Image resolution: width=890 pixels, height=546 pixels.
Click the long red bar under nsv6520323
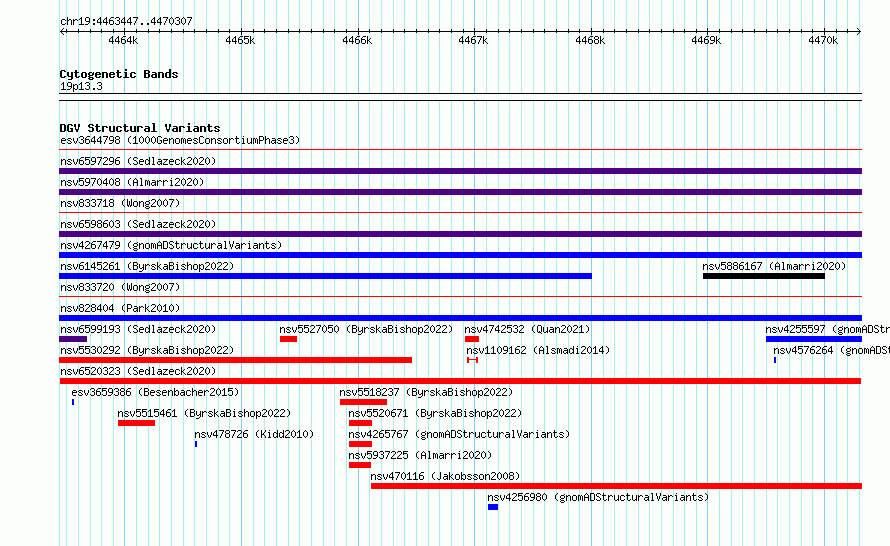click(x=460, y=381)
